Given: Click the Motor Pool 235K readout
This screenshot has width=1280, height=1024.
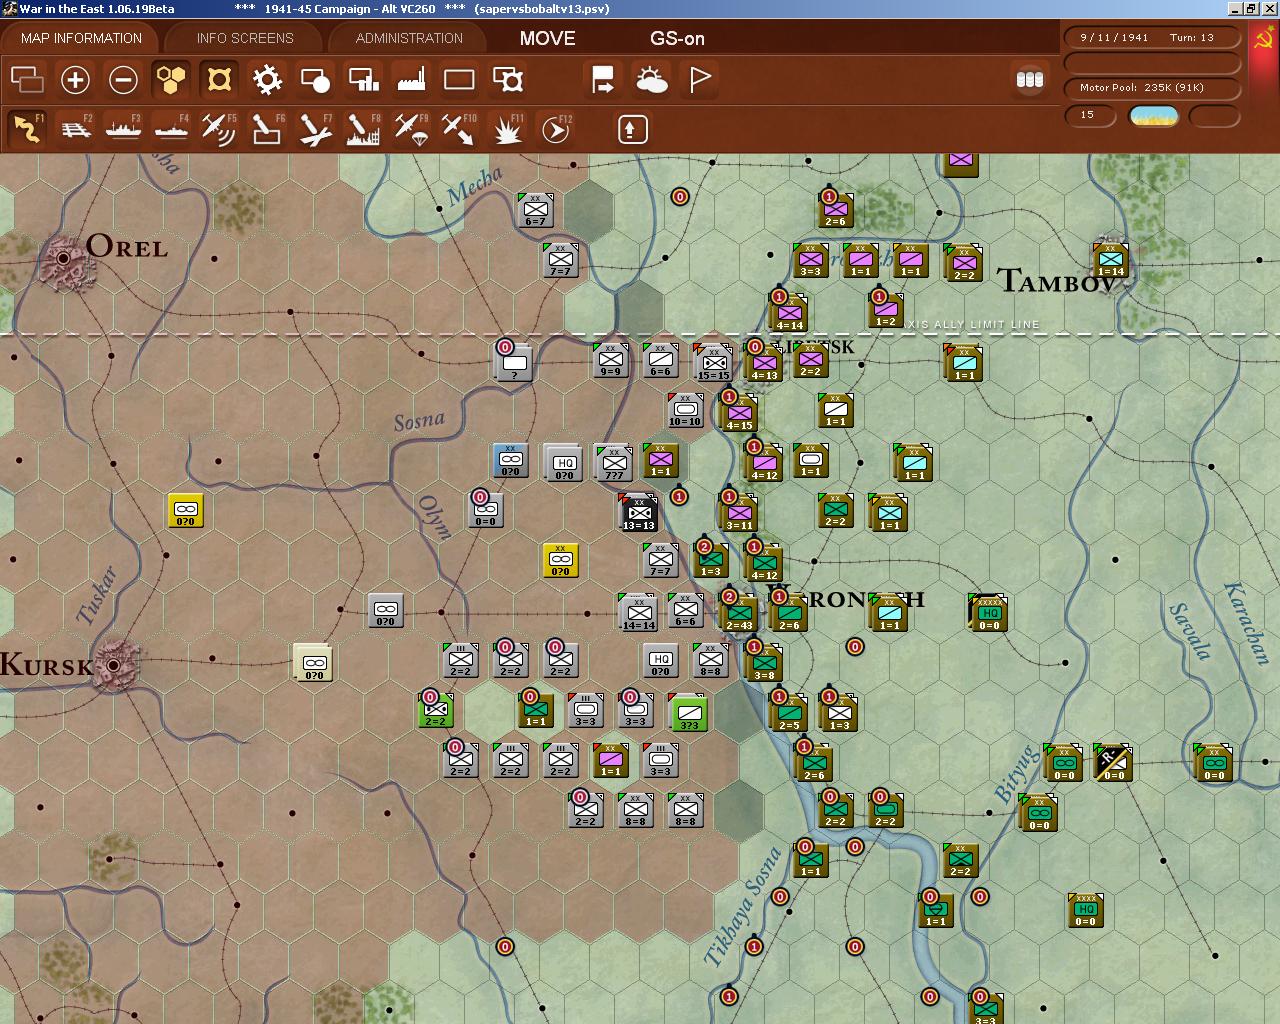Looking at the screenshot, I should pos(1152,87).
